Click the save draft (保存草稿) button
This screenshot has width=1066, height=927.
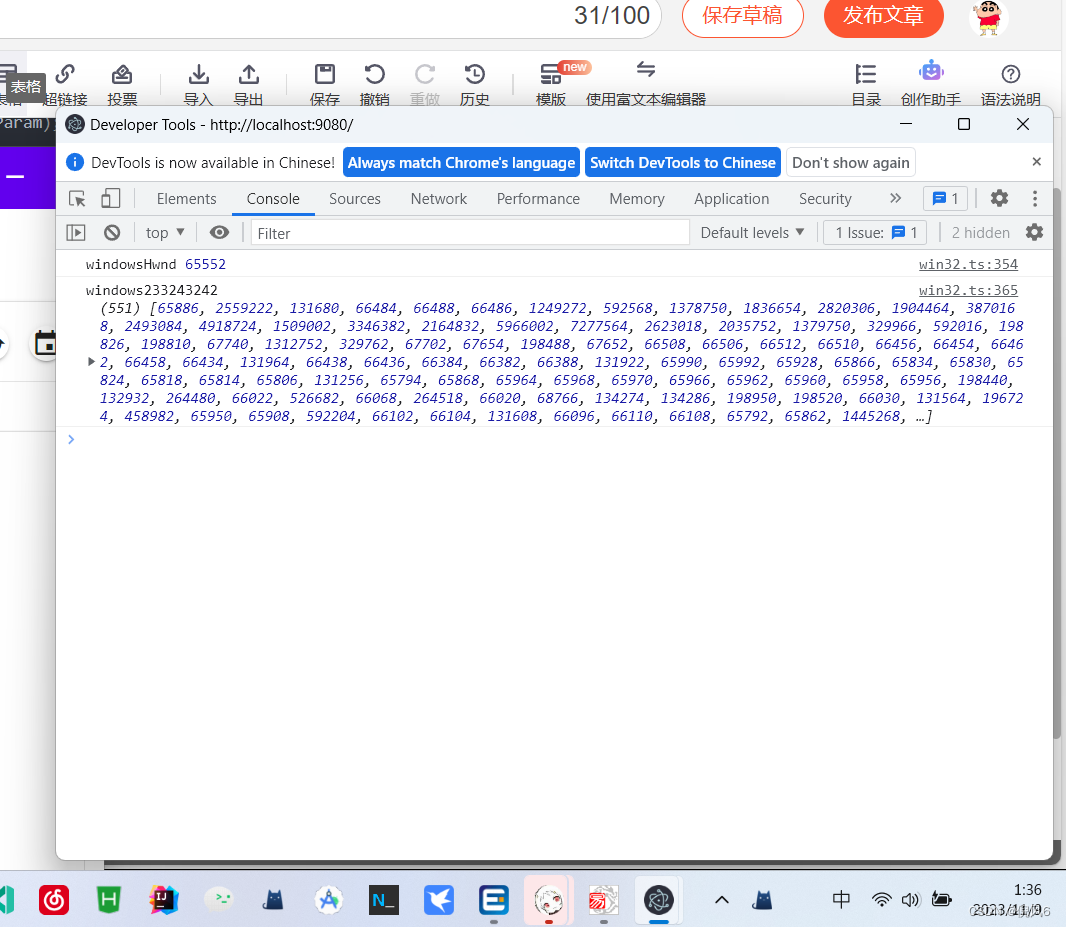point(742,15)
